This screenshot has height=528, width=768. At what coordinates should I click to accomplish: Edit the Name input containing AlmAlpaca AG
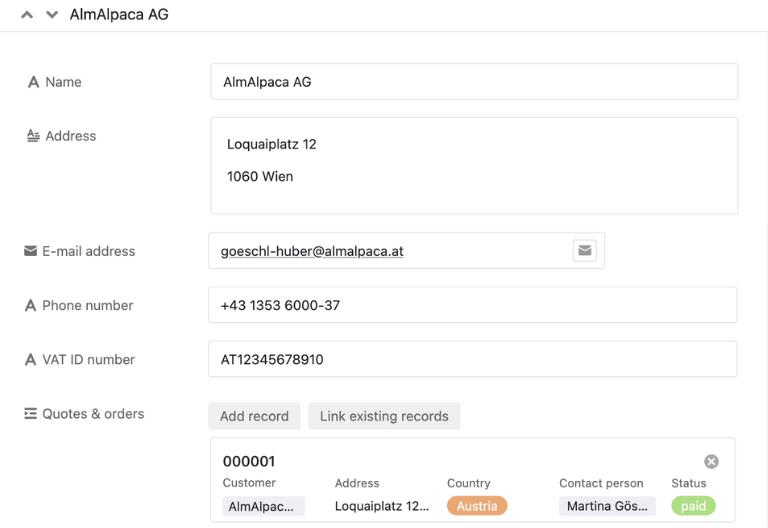point(473,82)
